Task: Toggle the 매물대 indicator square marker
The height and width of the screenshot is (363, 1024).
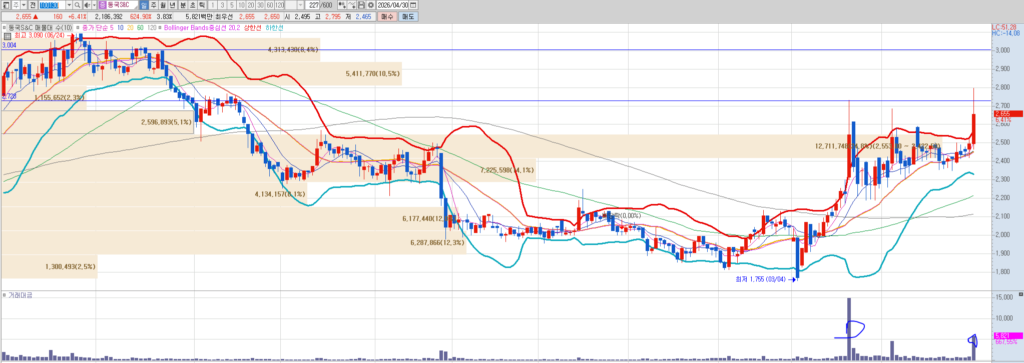Action: 4,27
